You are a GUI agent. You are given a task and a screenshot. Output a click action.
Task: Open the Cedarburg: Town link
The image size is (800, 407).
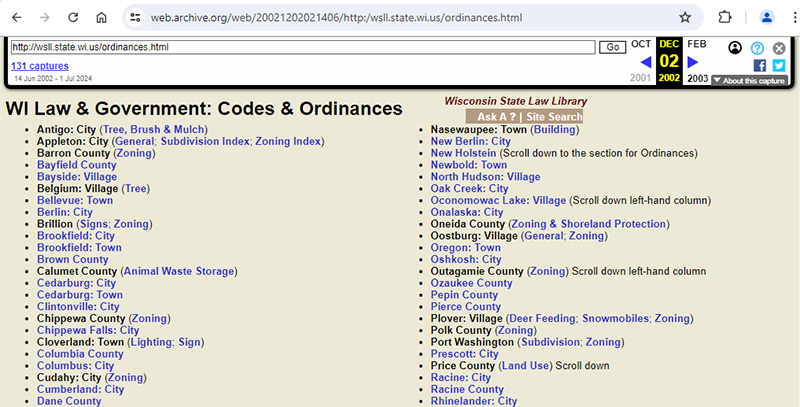click(x=80, y=294)
